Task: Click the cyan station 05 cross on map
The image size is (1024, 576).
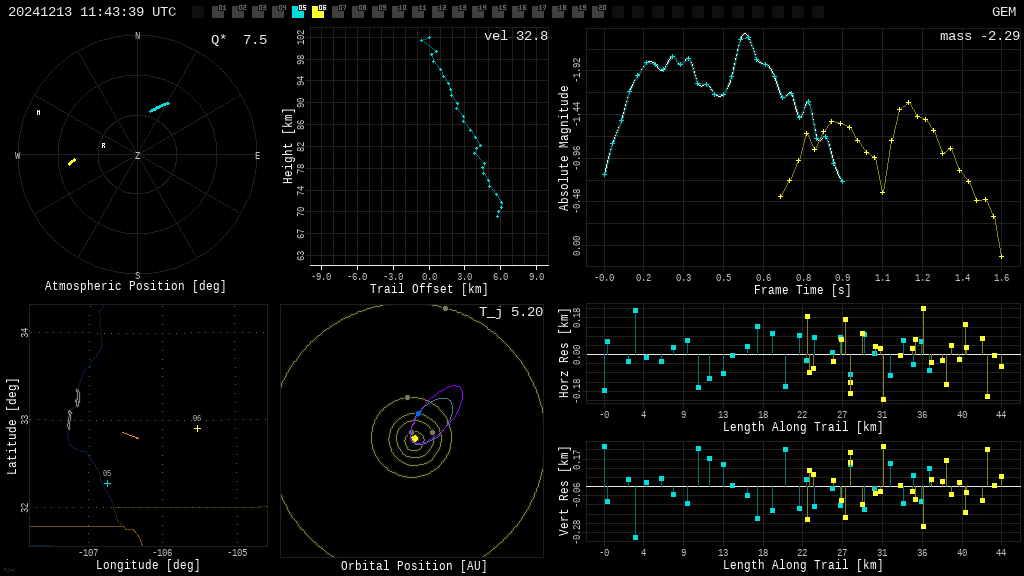Action: tap(107, 483)
